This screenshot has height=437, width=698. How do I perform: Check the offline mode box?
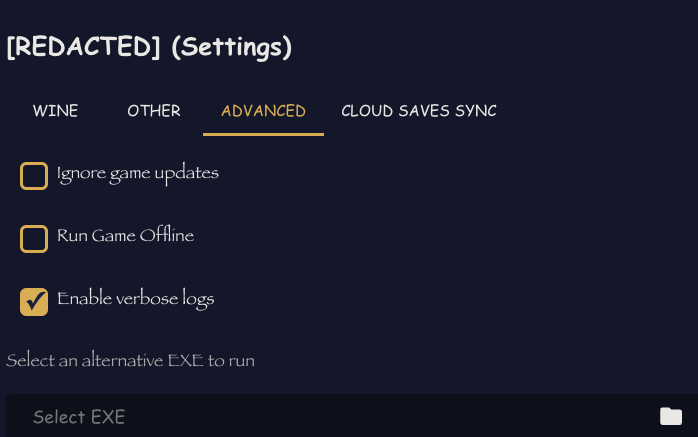coord(34,239)
